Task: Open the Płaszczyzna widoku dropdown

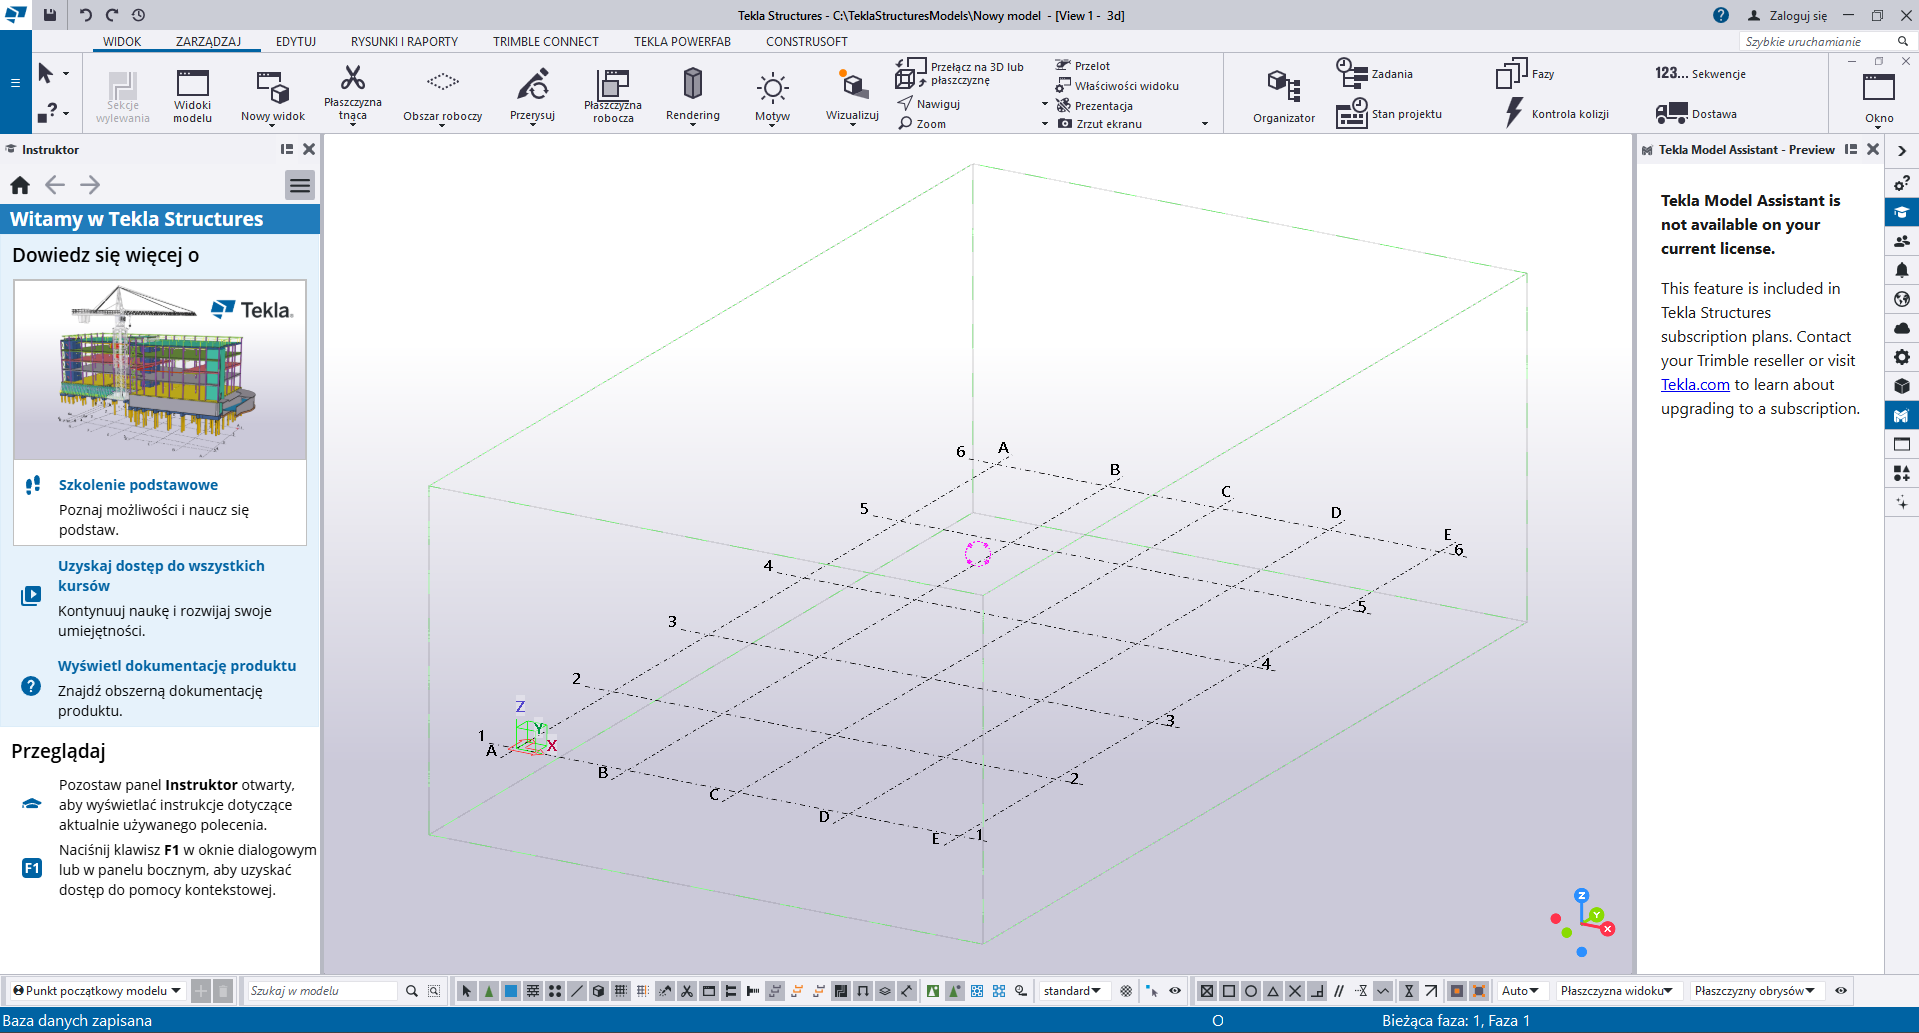Action: click(x=1617, y=991)
